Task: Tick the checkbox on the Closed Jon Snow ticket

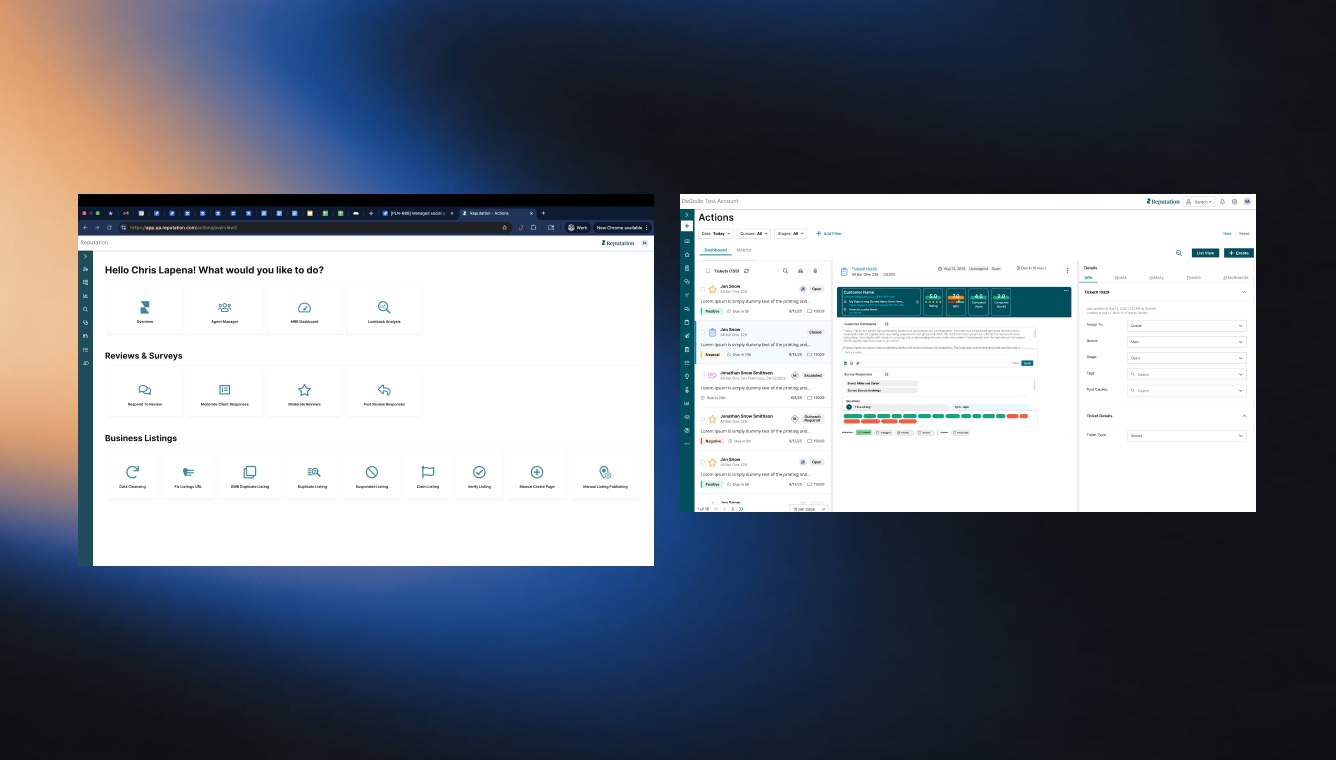Action: coord(701,332)
